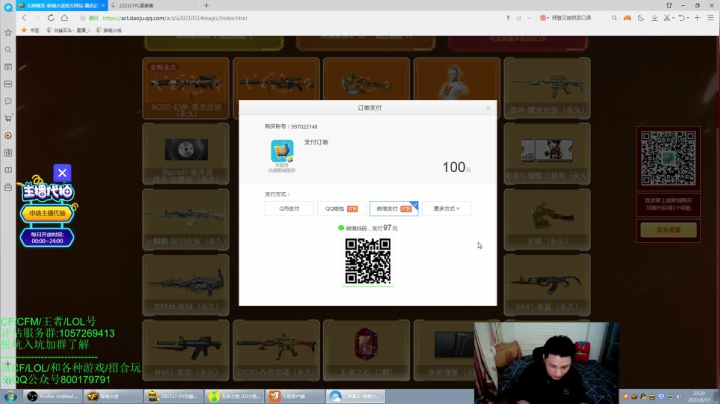Open the M4A1 (永久) item card
Image resolution: width=720 pixels, height=404 pixels.
tap(186, 350)
